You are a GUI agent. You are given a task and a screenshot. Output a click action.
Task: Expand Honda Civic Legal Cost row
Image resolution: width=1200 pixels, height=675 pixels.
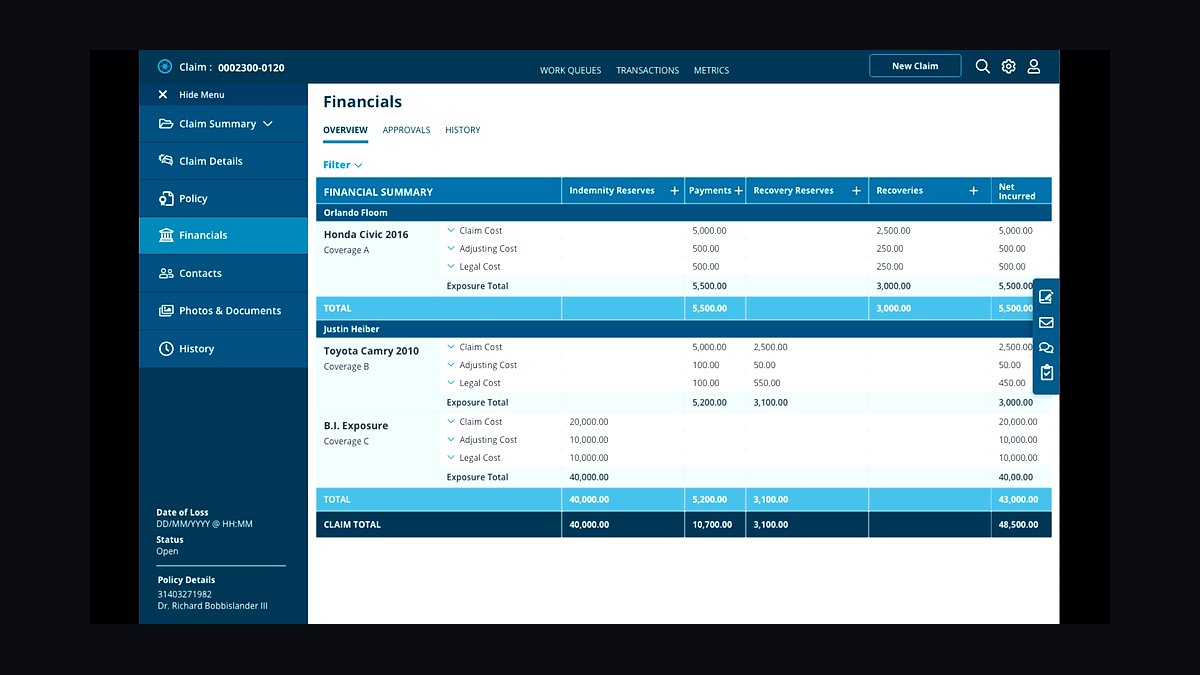451,267
